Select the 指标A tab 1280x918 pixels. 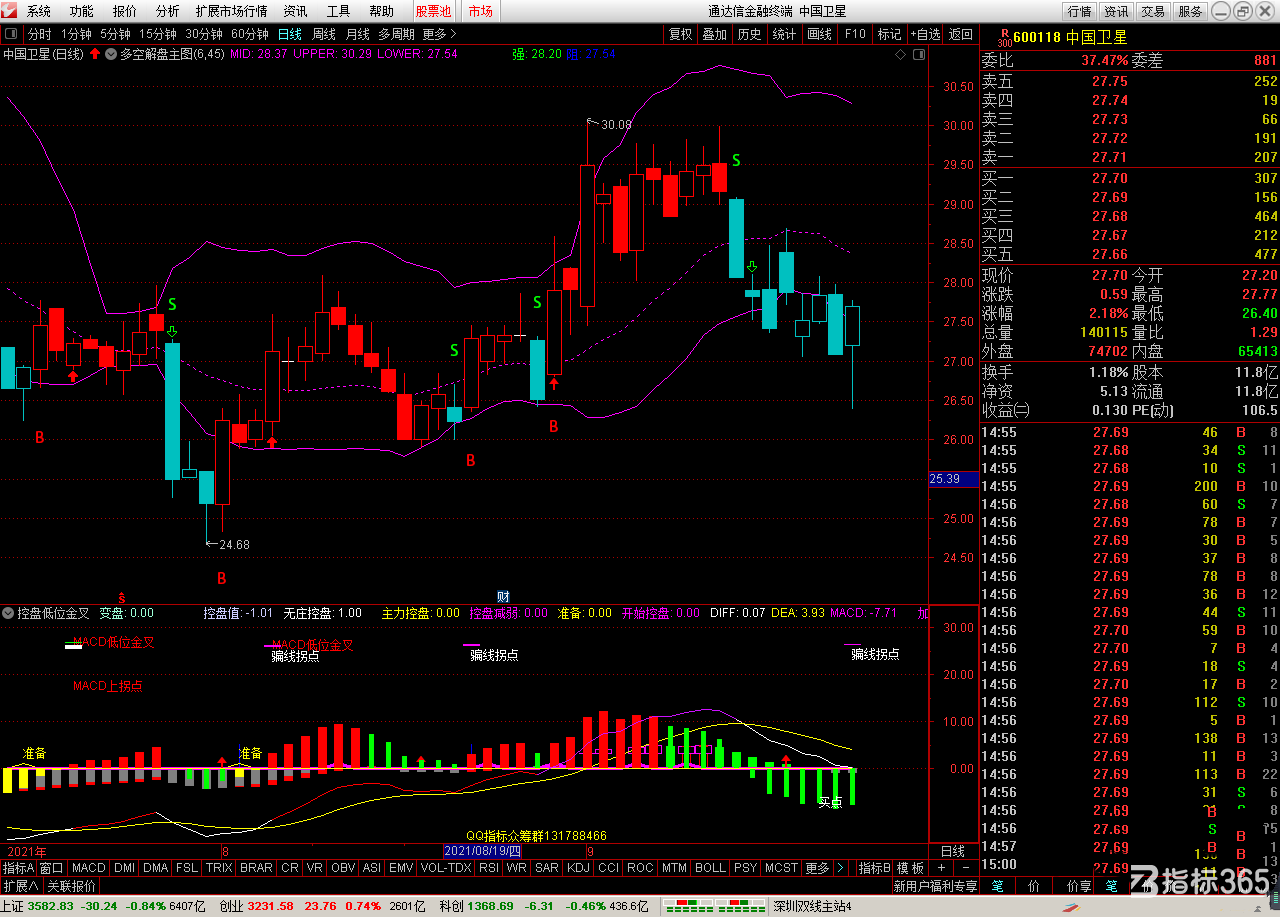click(18, 868)
